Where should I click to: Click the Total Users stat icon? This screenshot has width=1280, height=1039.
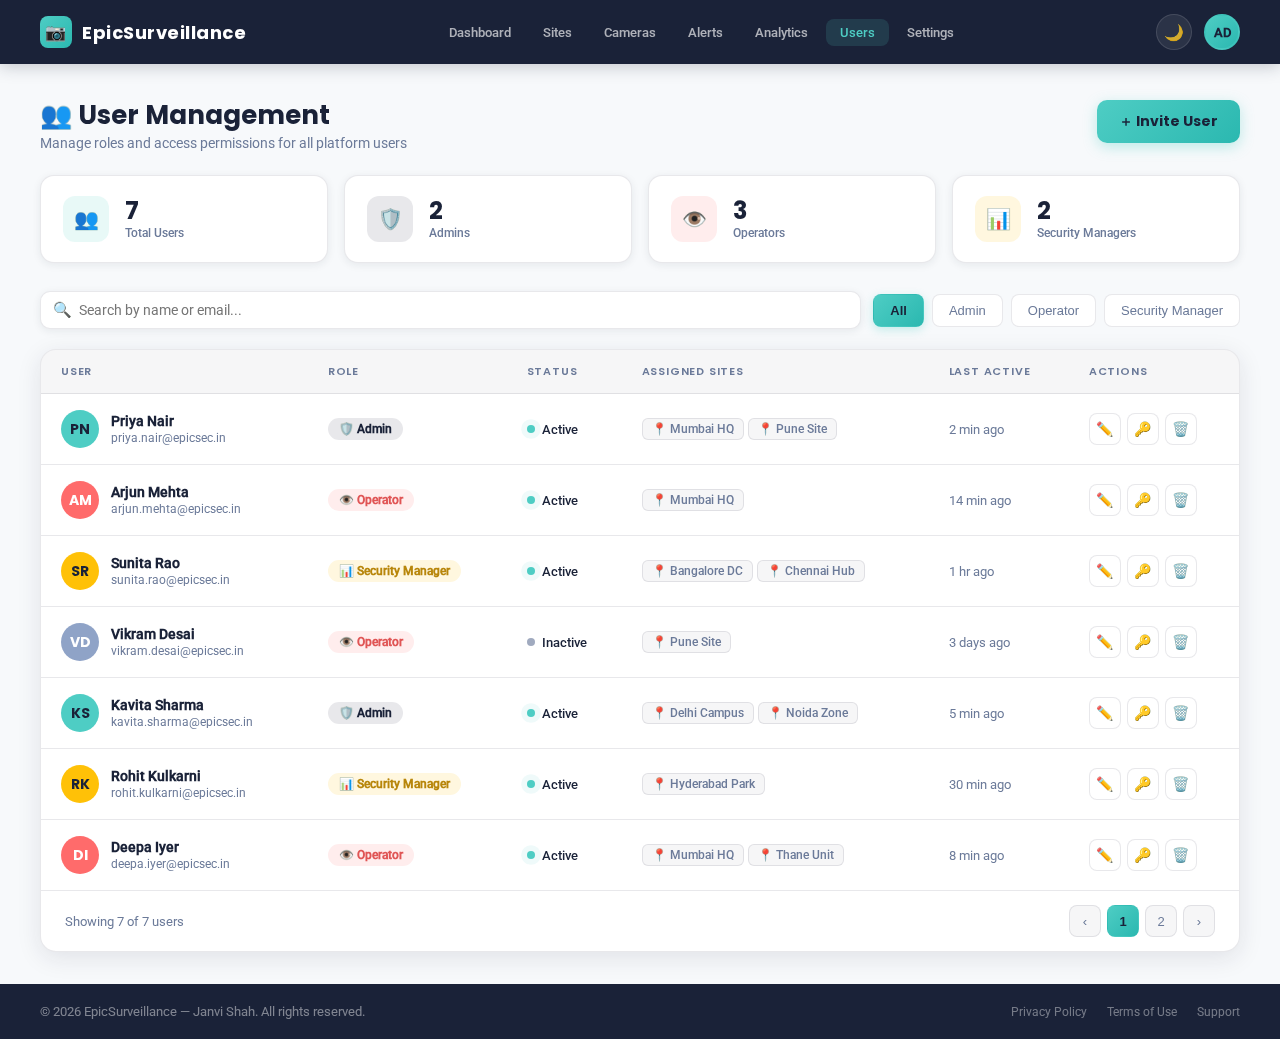coord(86,218)
